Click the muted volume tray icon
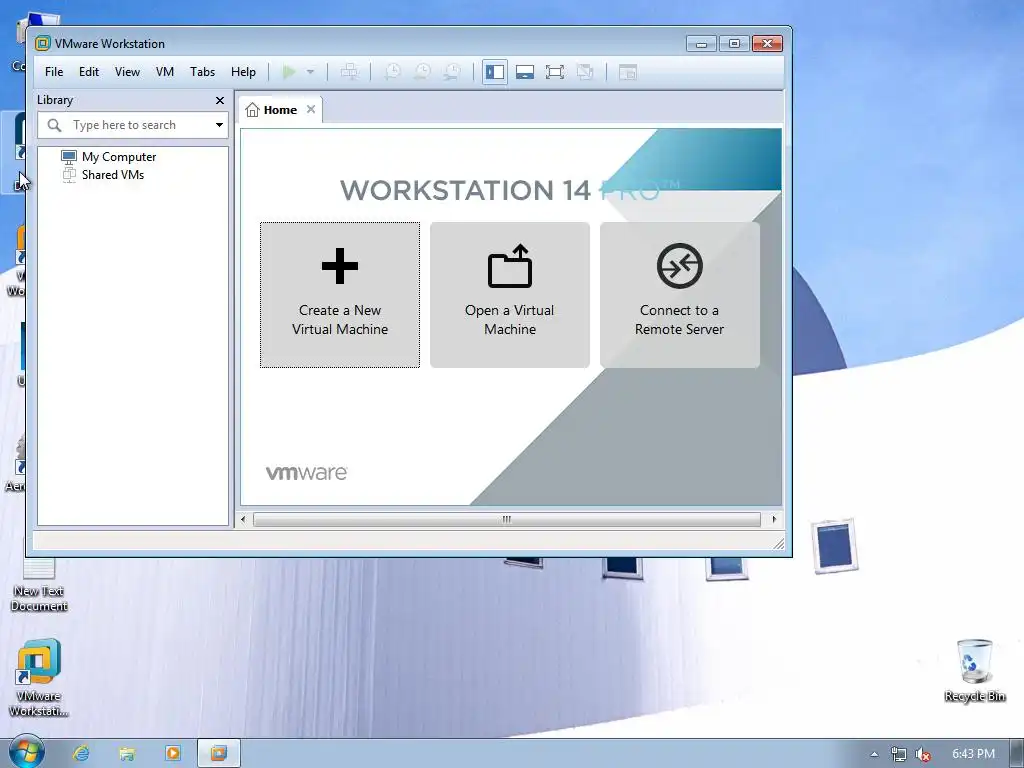Viewport: 1024px width, 768px height. pyautogui.click(x=923, y=754)
